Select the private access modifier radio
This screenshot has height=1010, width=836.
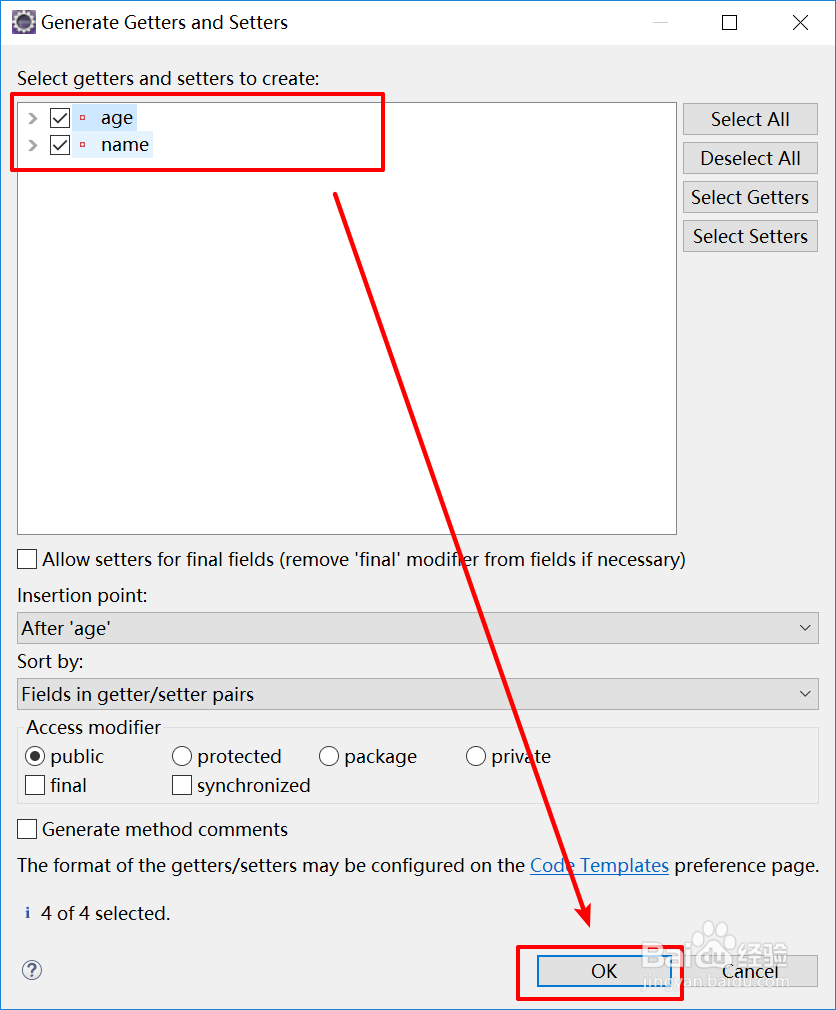(475, 756)
